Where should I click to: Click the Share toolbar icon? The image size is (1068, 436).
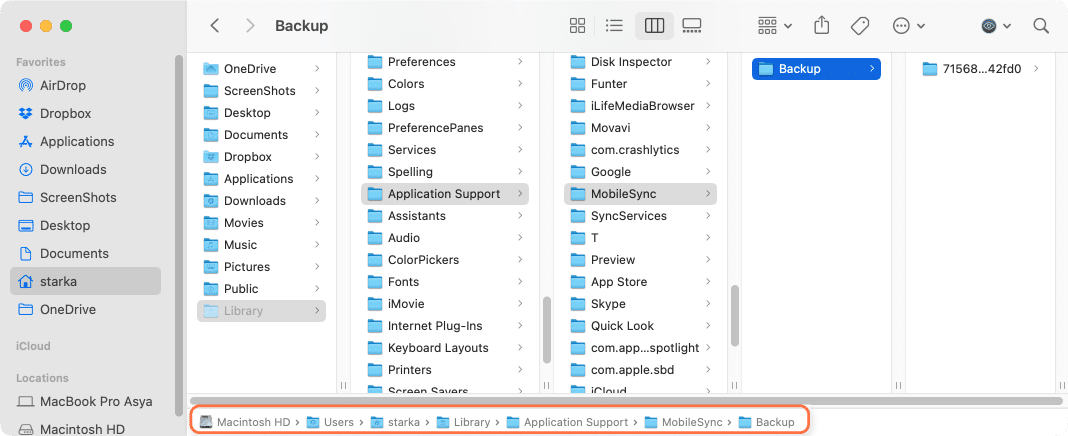[x=822, y=26]
